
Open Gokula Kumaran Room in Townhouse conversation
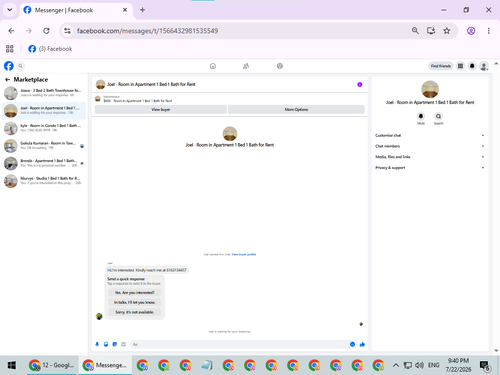pyautogui.click(x=44, y=146)
